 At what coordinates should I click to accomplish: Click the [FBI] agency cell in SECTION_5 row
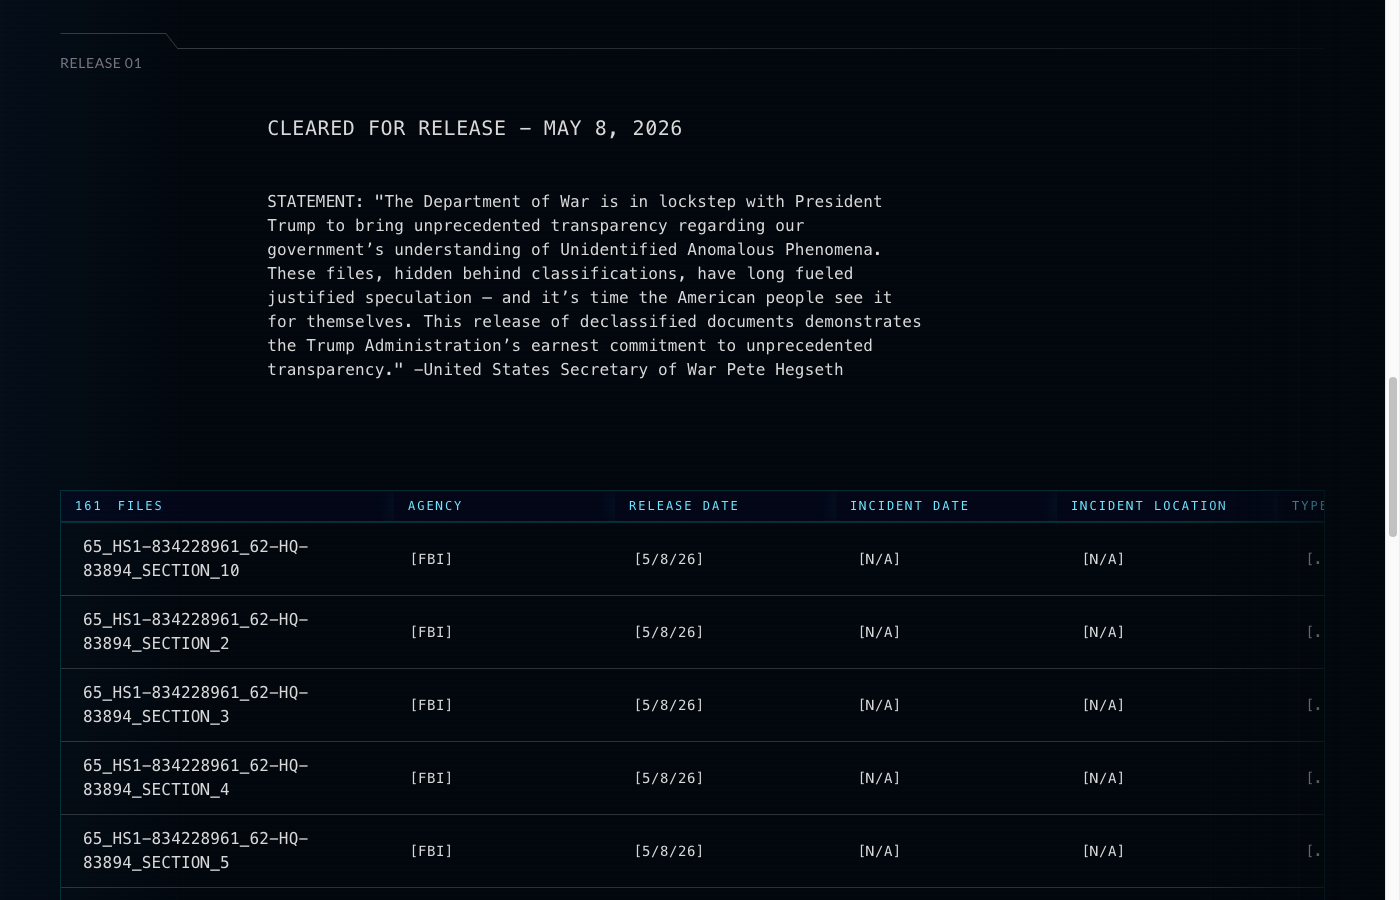pos(431,851)
